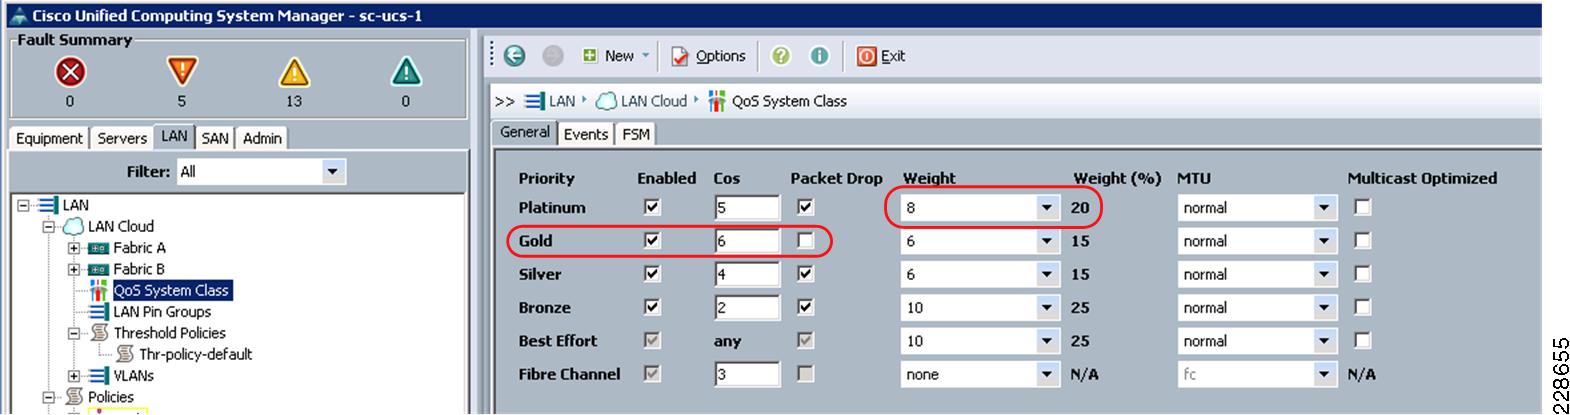Click the Cisco app icon in title bar
Screen dimensions: 1570x415
(17, 16)
